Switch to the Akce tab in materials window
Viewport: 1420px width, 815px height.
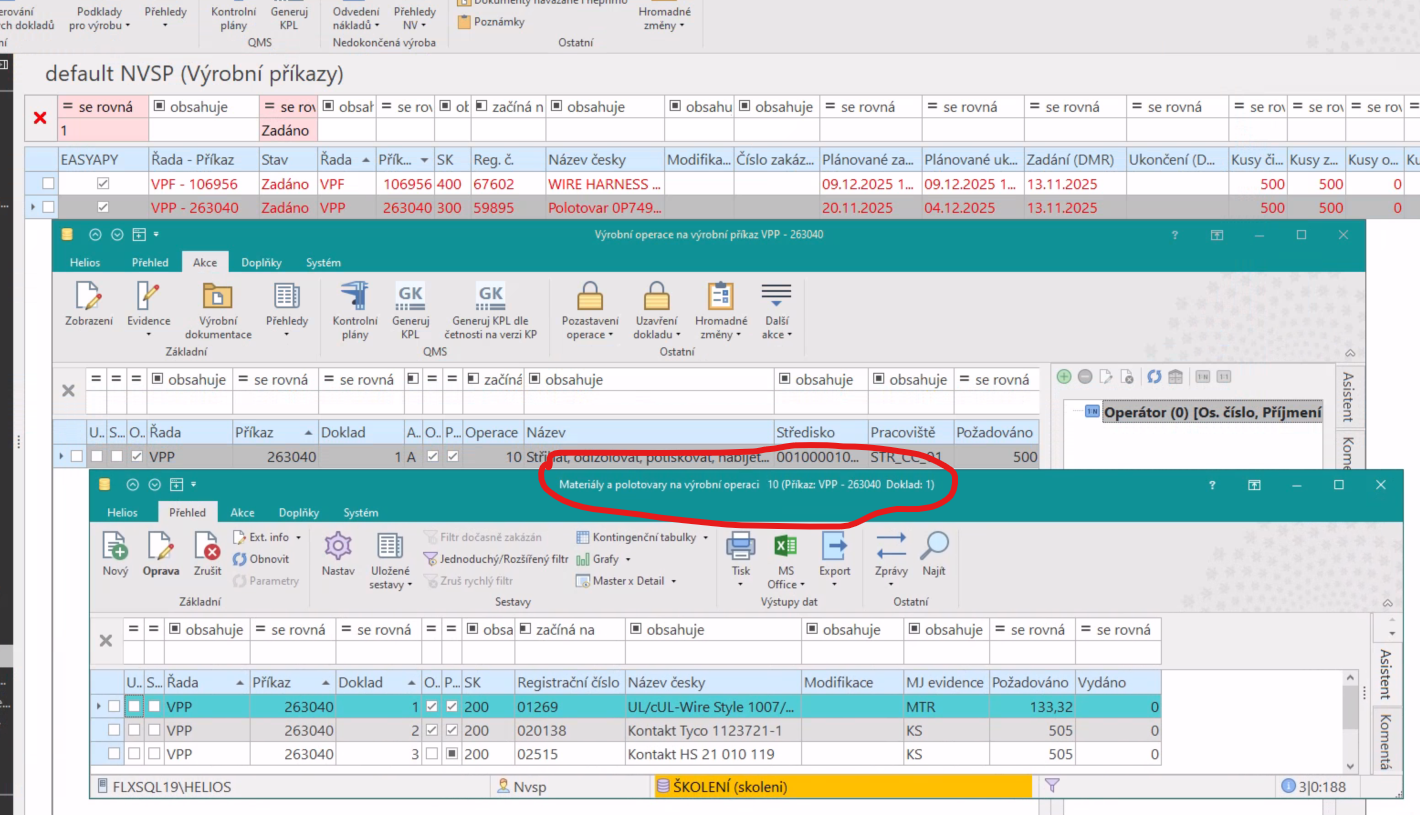(x=242, y=513)
